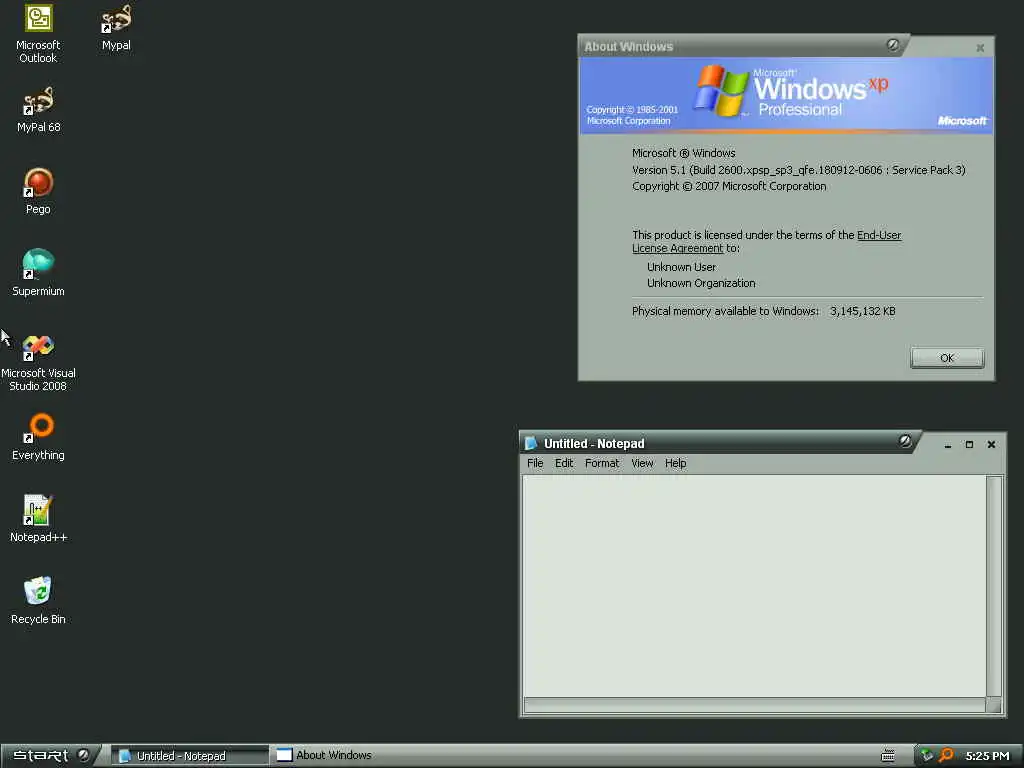The height and width of the screenshot is (768, 1024).
Task: Click the green network tray icon
Action: 926,756
